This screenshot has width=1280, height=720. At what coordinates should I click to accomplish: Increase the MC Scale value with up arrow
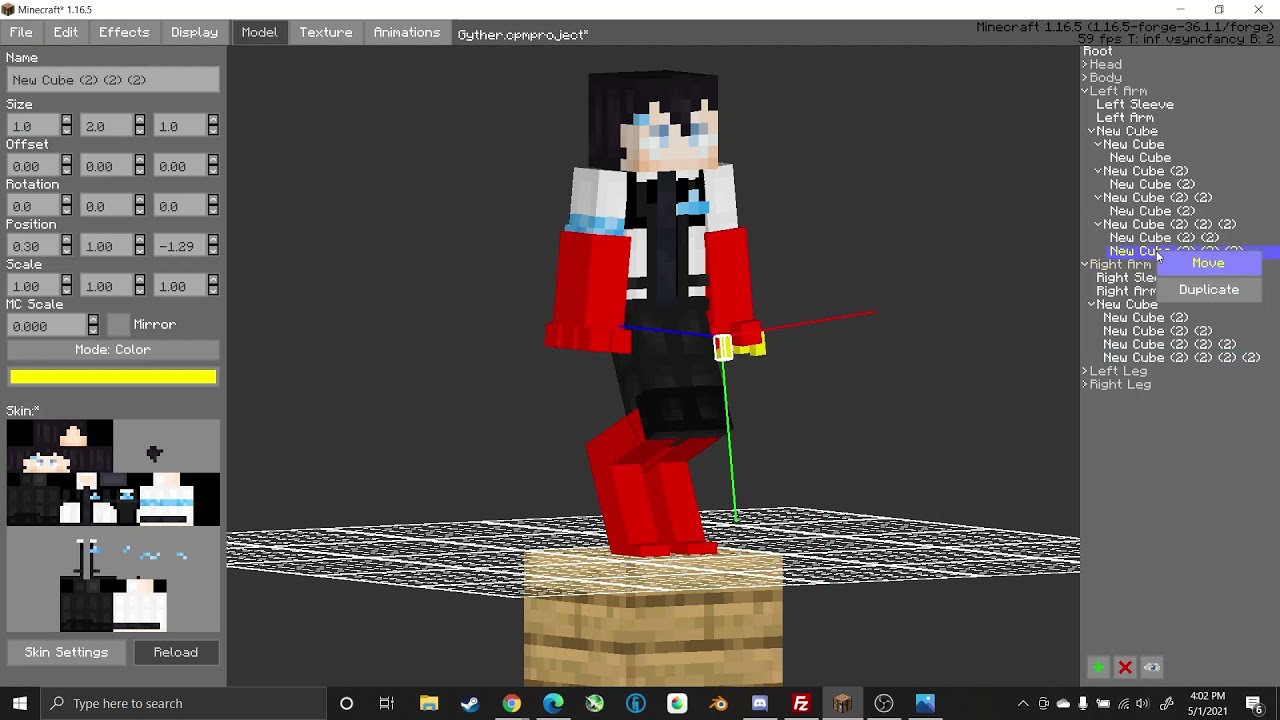[93, 321]
